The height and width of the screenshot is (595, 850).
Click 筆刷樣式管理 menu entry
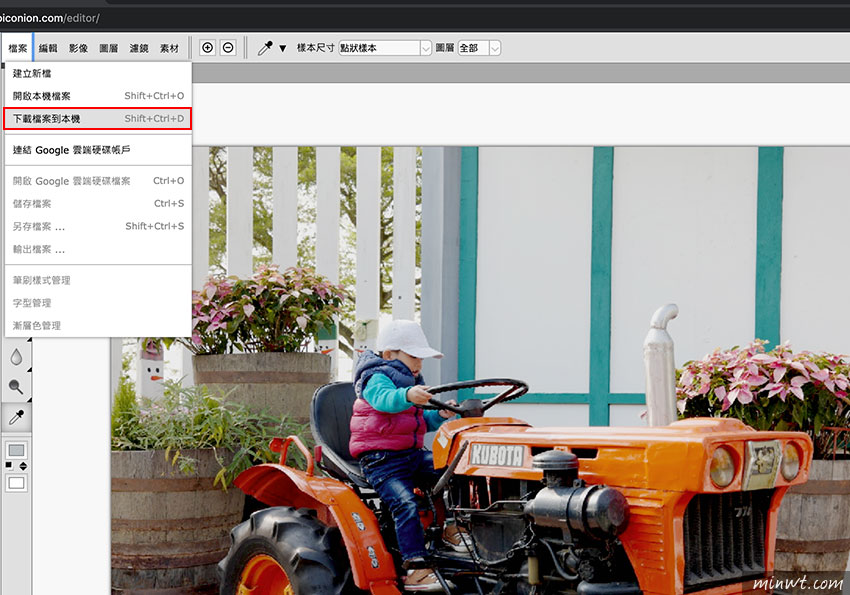(x=98, y=280)
